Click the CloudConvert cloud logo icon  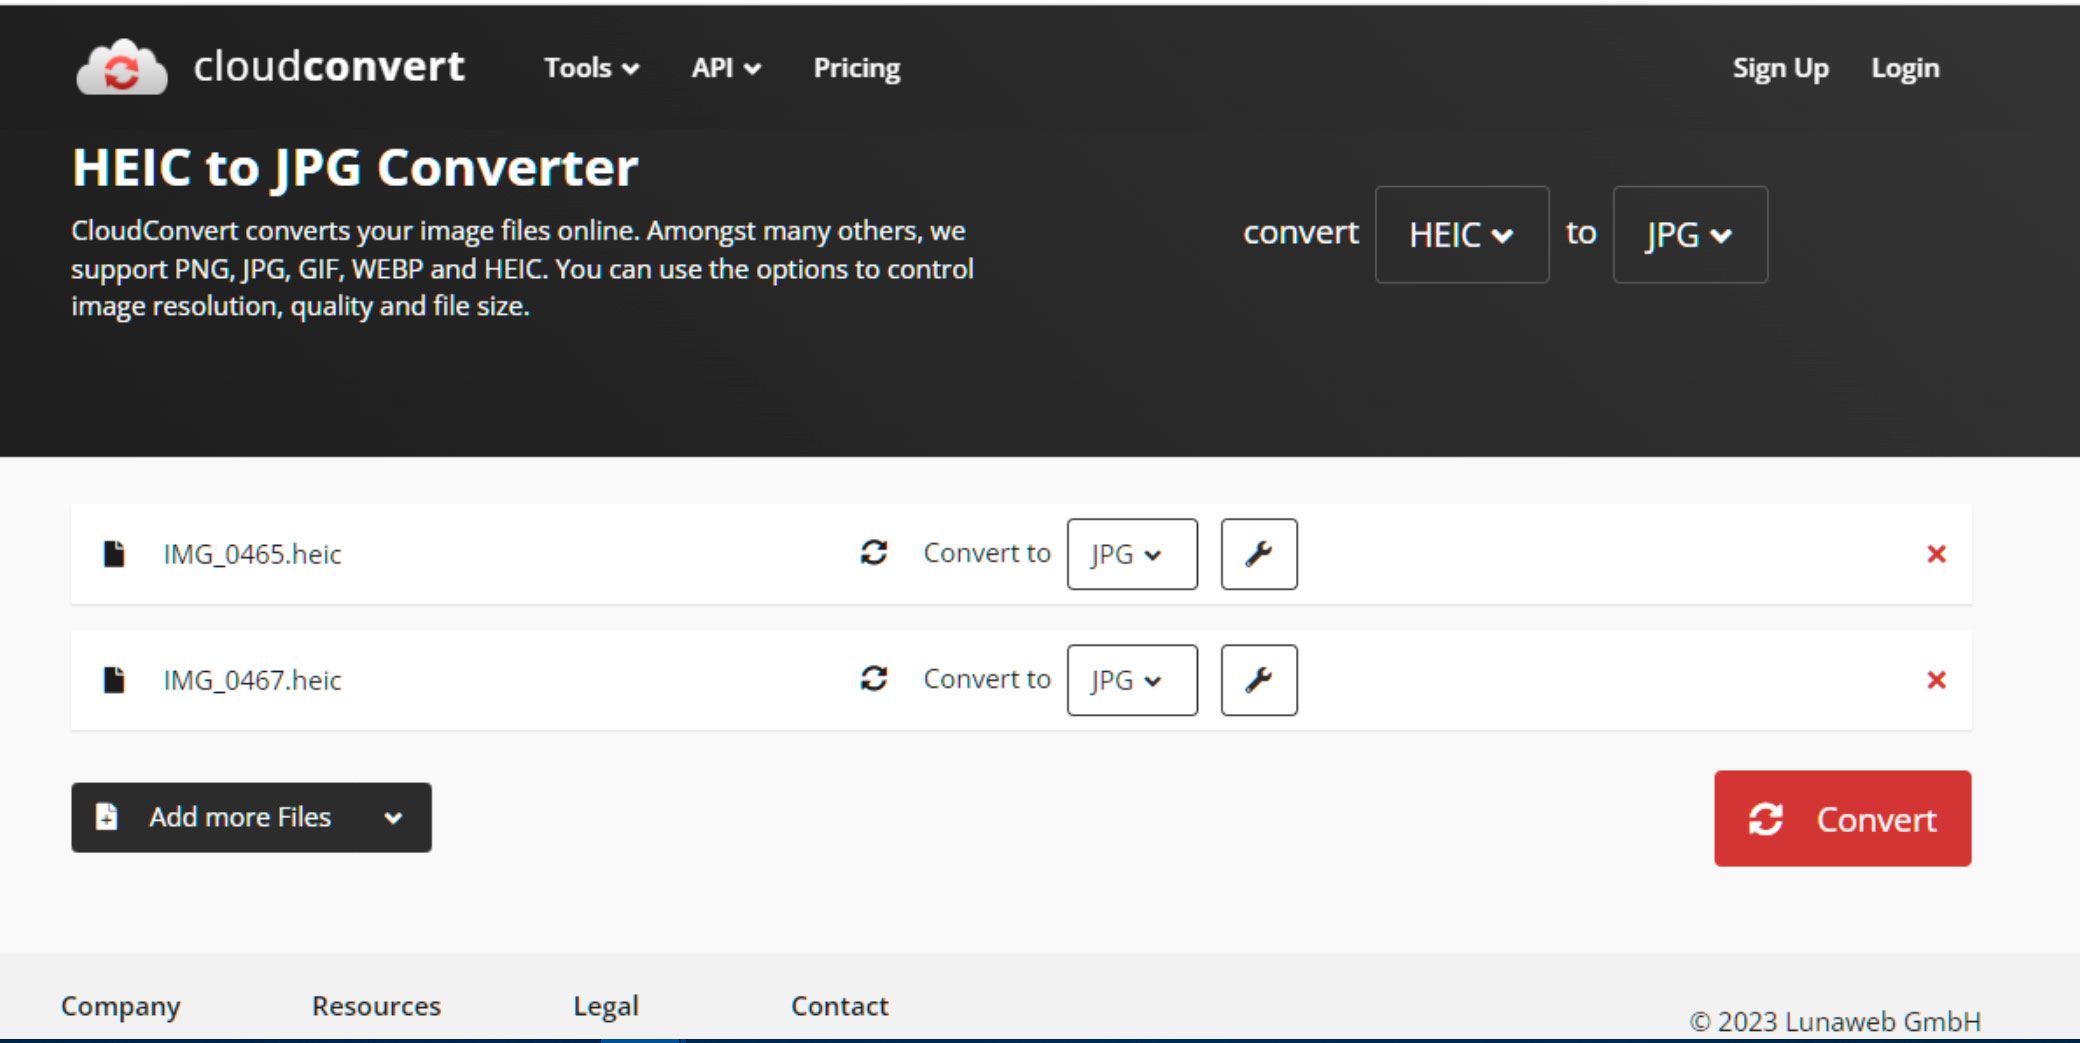point(121,68)
